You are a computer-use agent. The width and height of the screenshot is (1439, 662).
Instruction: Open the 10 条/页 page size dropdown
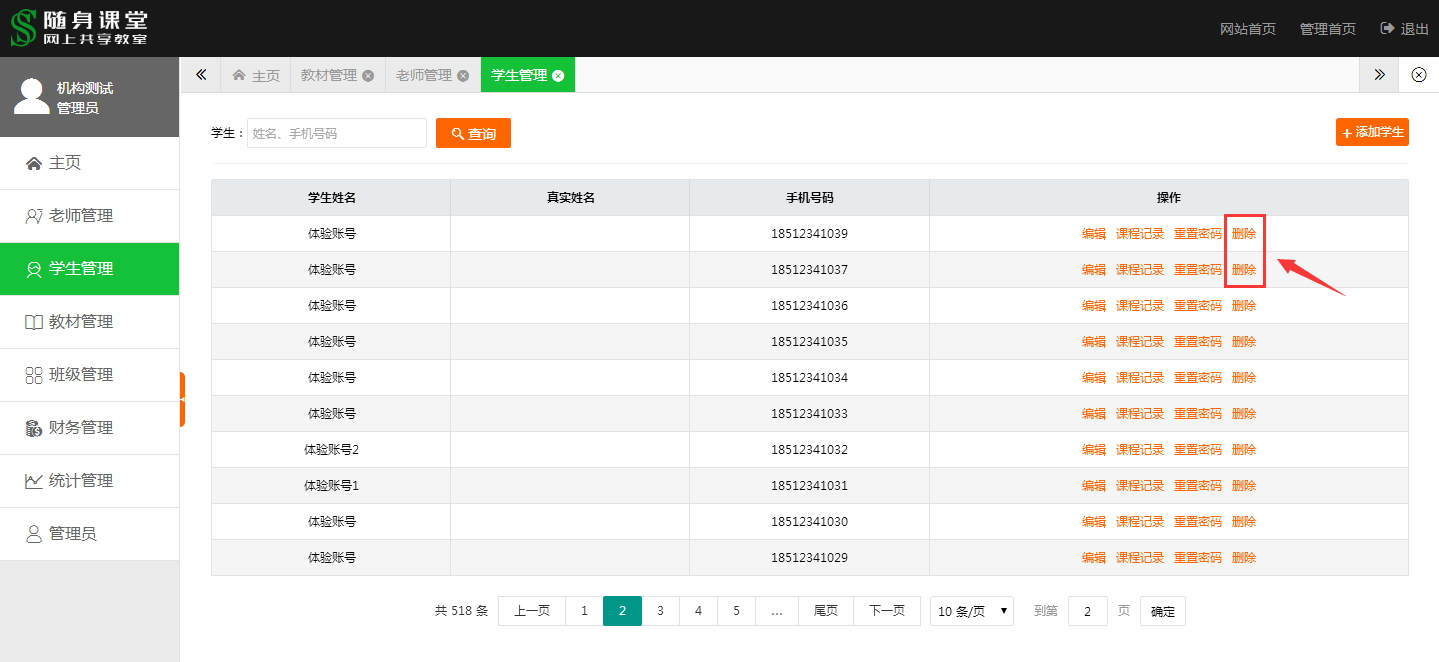coord(971,611)
